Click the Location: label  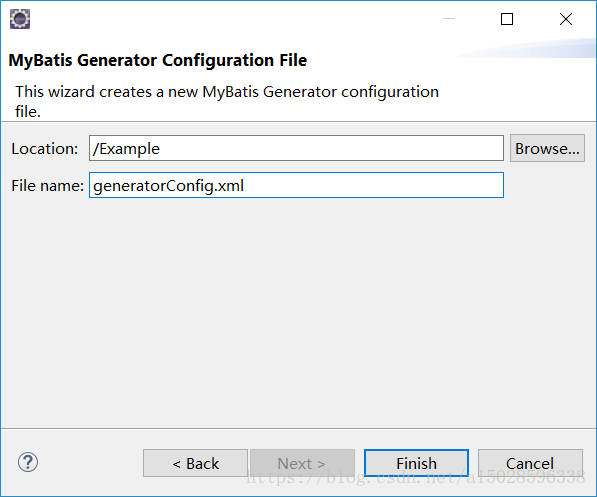pos(45,149)
